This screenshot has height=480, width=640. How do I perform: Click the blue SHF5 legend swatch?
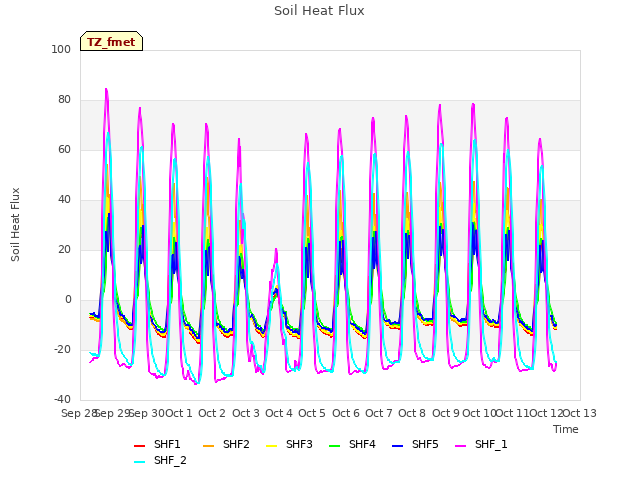click(x=398, y=446)
